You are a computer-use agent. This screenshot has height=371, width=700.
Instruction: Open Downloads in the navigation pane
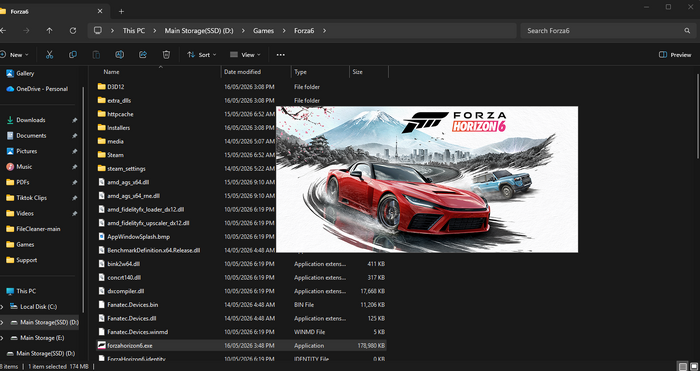tap(31, 120)
